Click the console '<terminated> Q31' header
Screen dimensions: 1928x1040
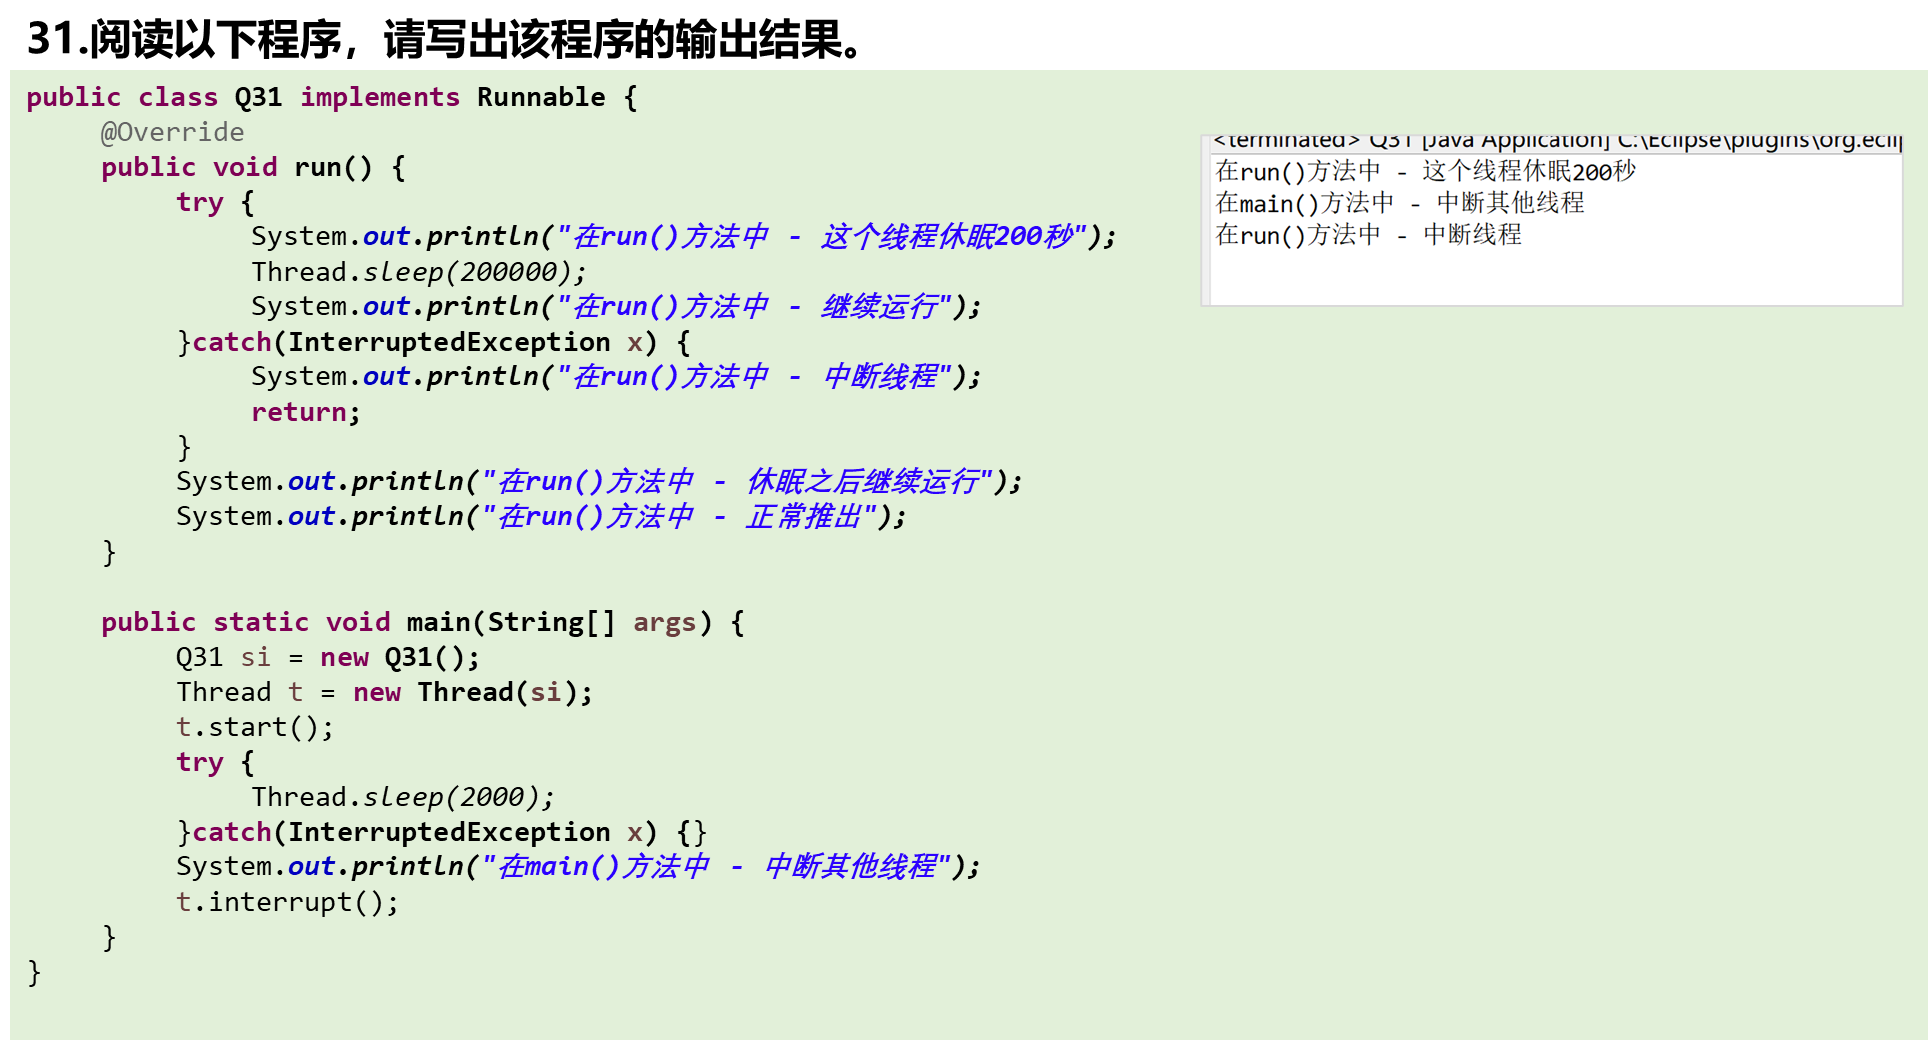pos(1556,140)
